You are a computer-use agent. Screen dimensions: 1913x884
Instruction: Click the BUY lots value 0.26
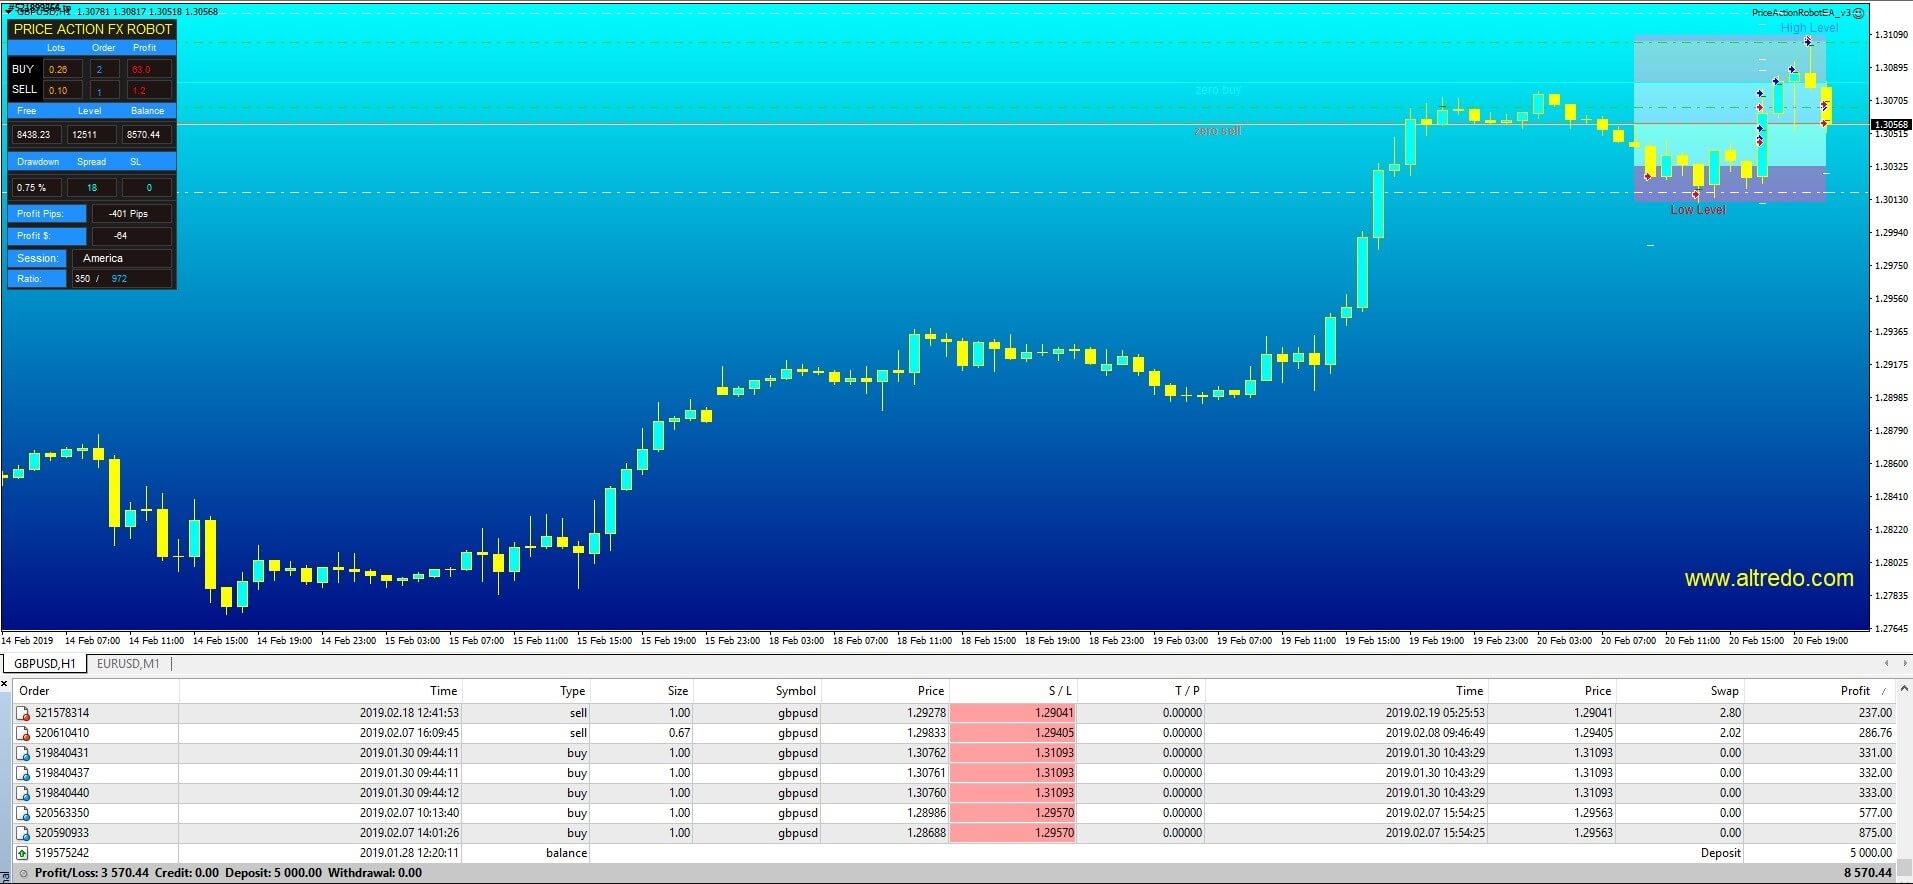(61, 69)
